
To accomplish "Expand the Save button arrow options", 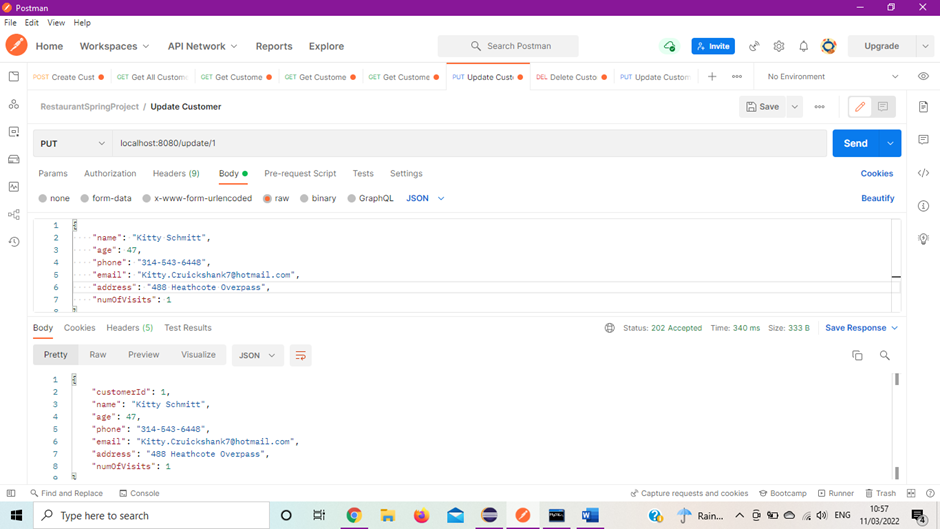I will click(x=794, y=107).
